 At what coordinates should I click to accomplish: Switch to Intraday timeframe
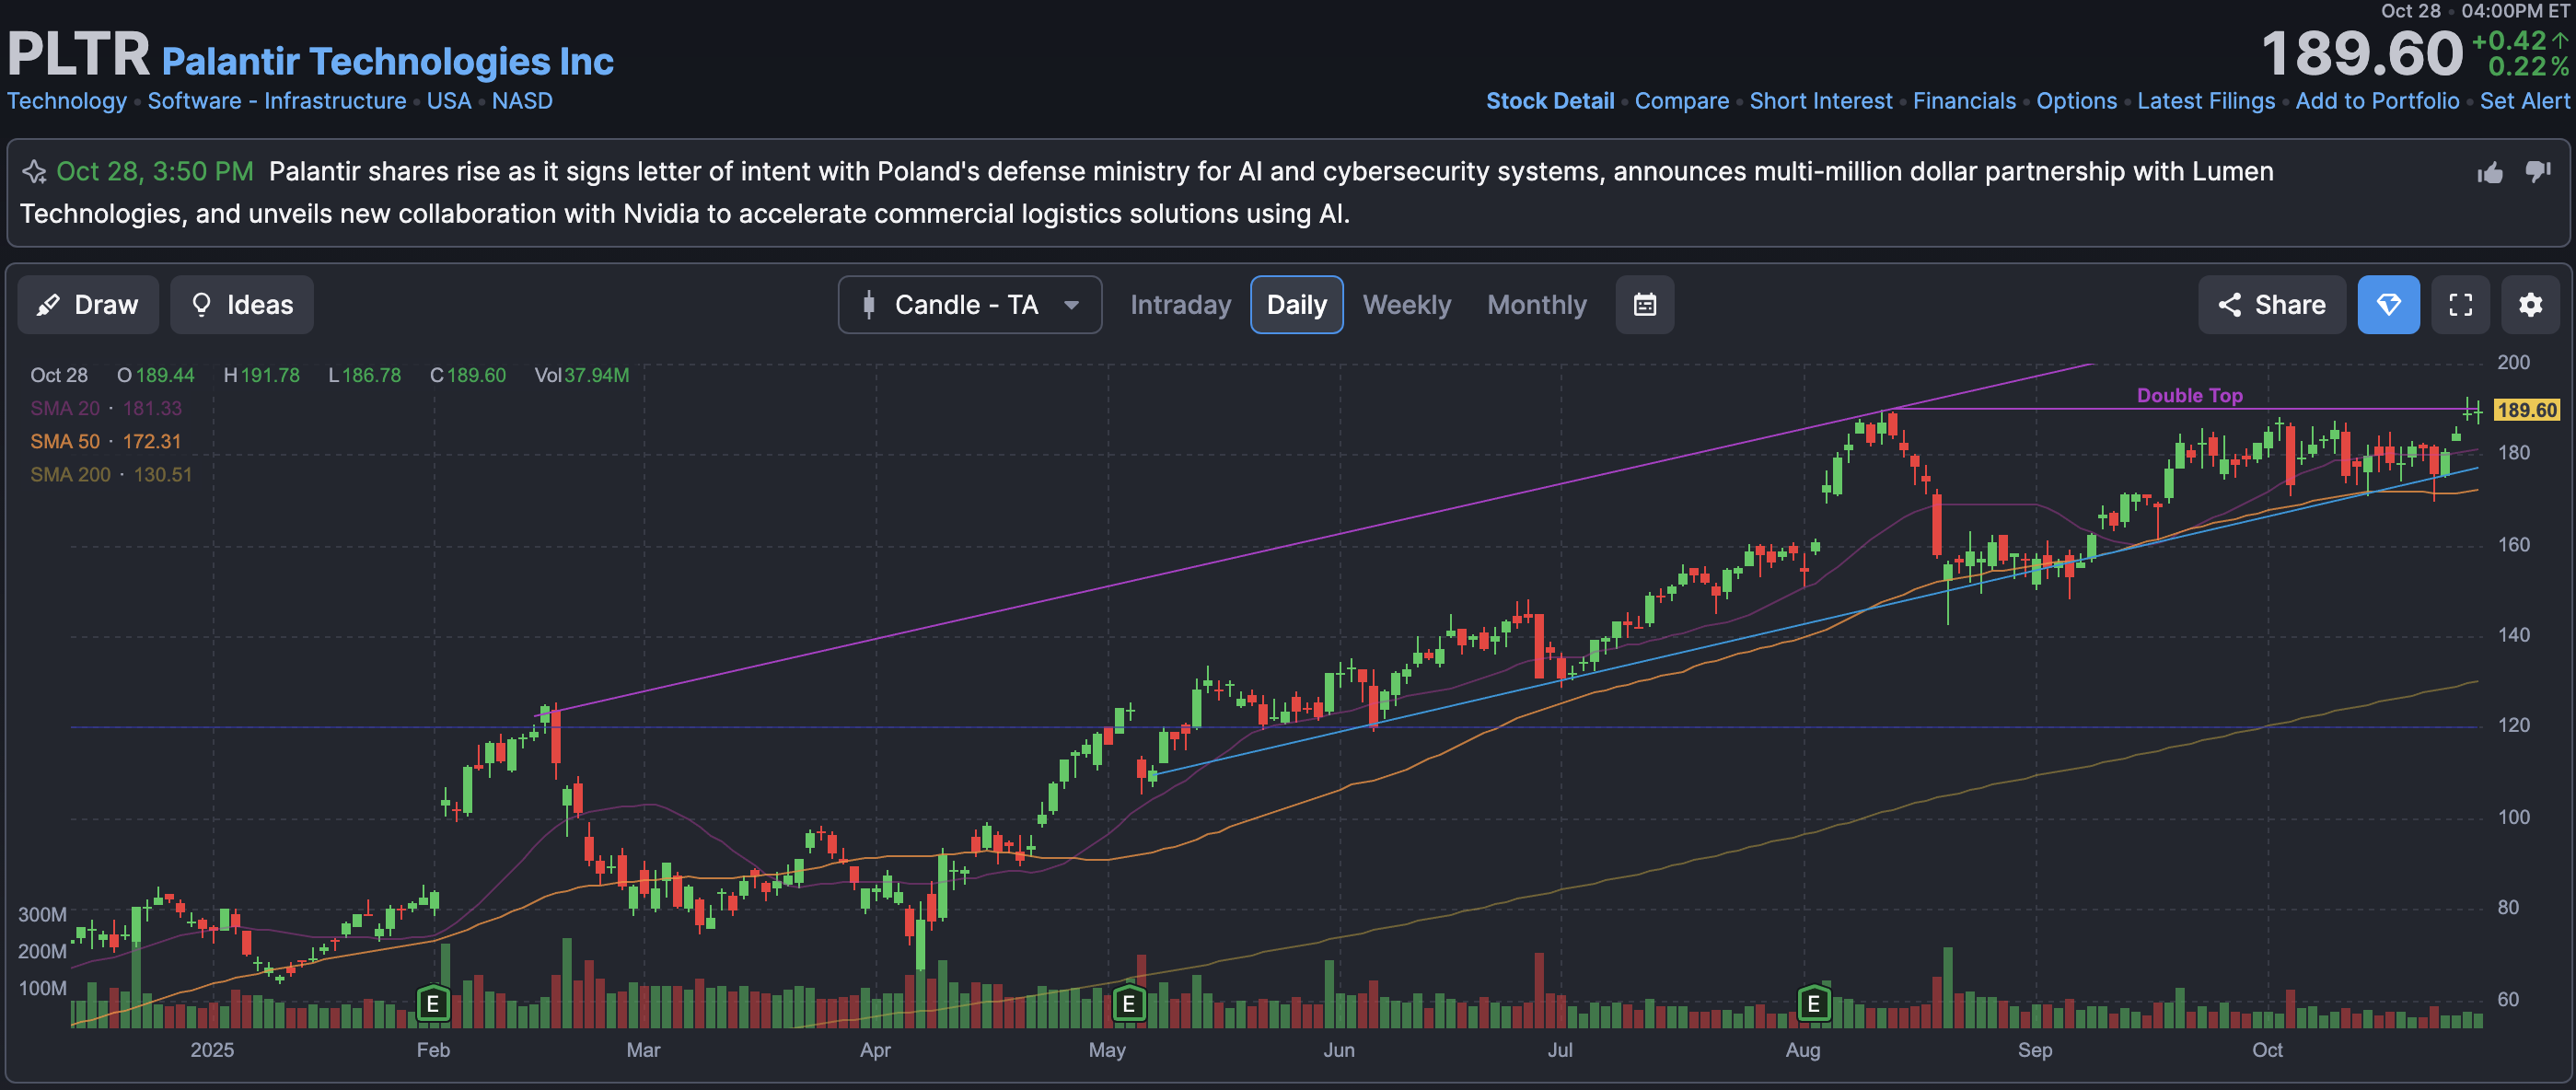pyautogui.click(x=1180, y=305)
